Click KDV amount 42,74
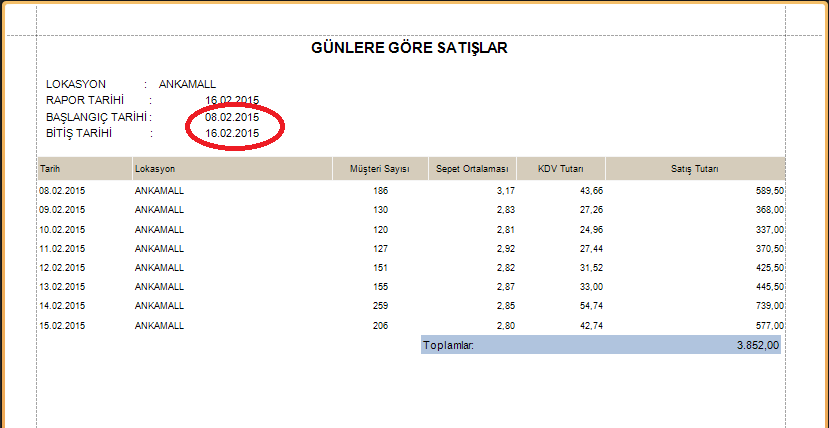 point(592,325)
